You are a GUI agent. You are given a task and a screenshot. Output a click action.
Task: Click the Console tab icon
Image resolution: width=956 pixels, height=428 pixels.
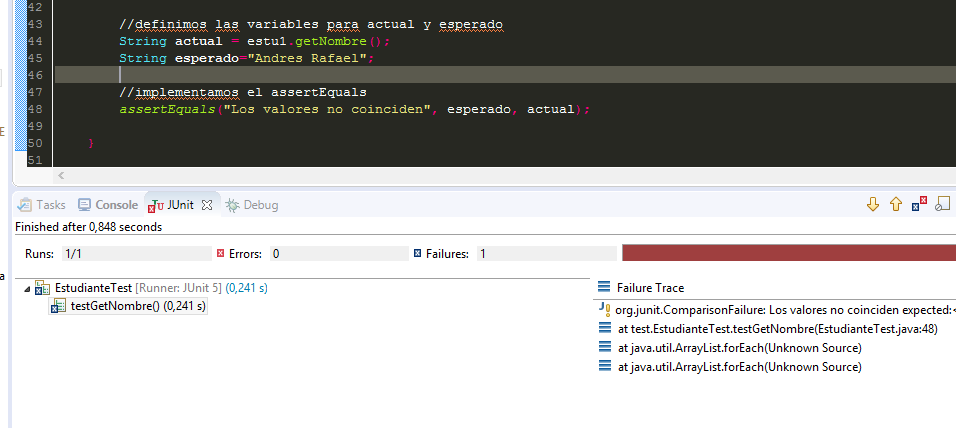(x=85, y=205)
